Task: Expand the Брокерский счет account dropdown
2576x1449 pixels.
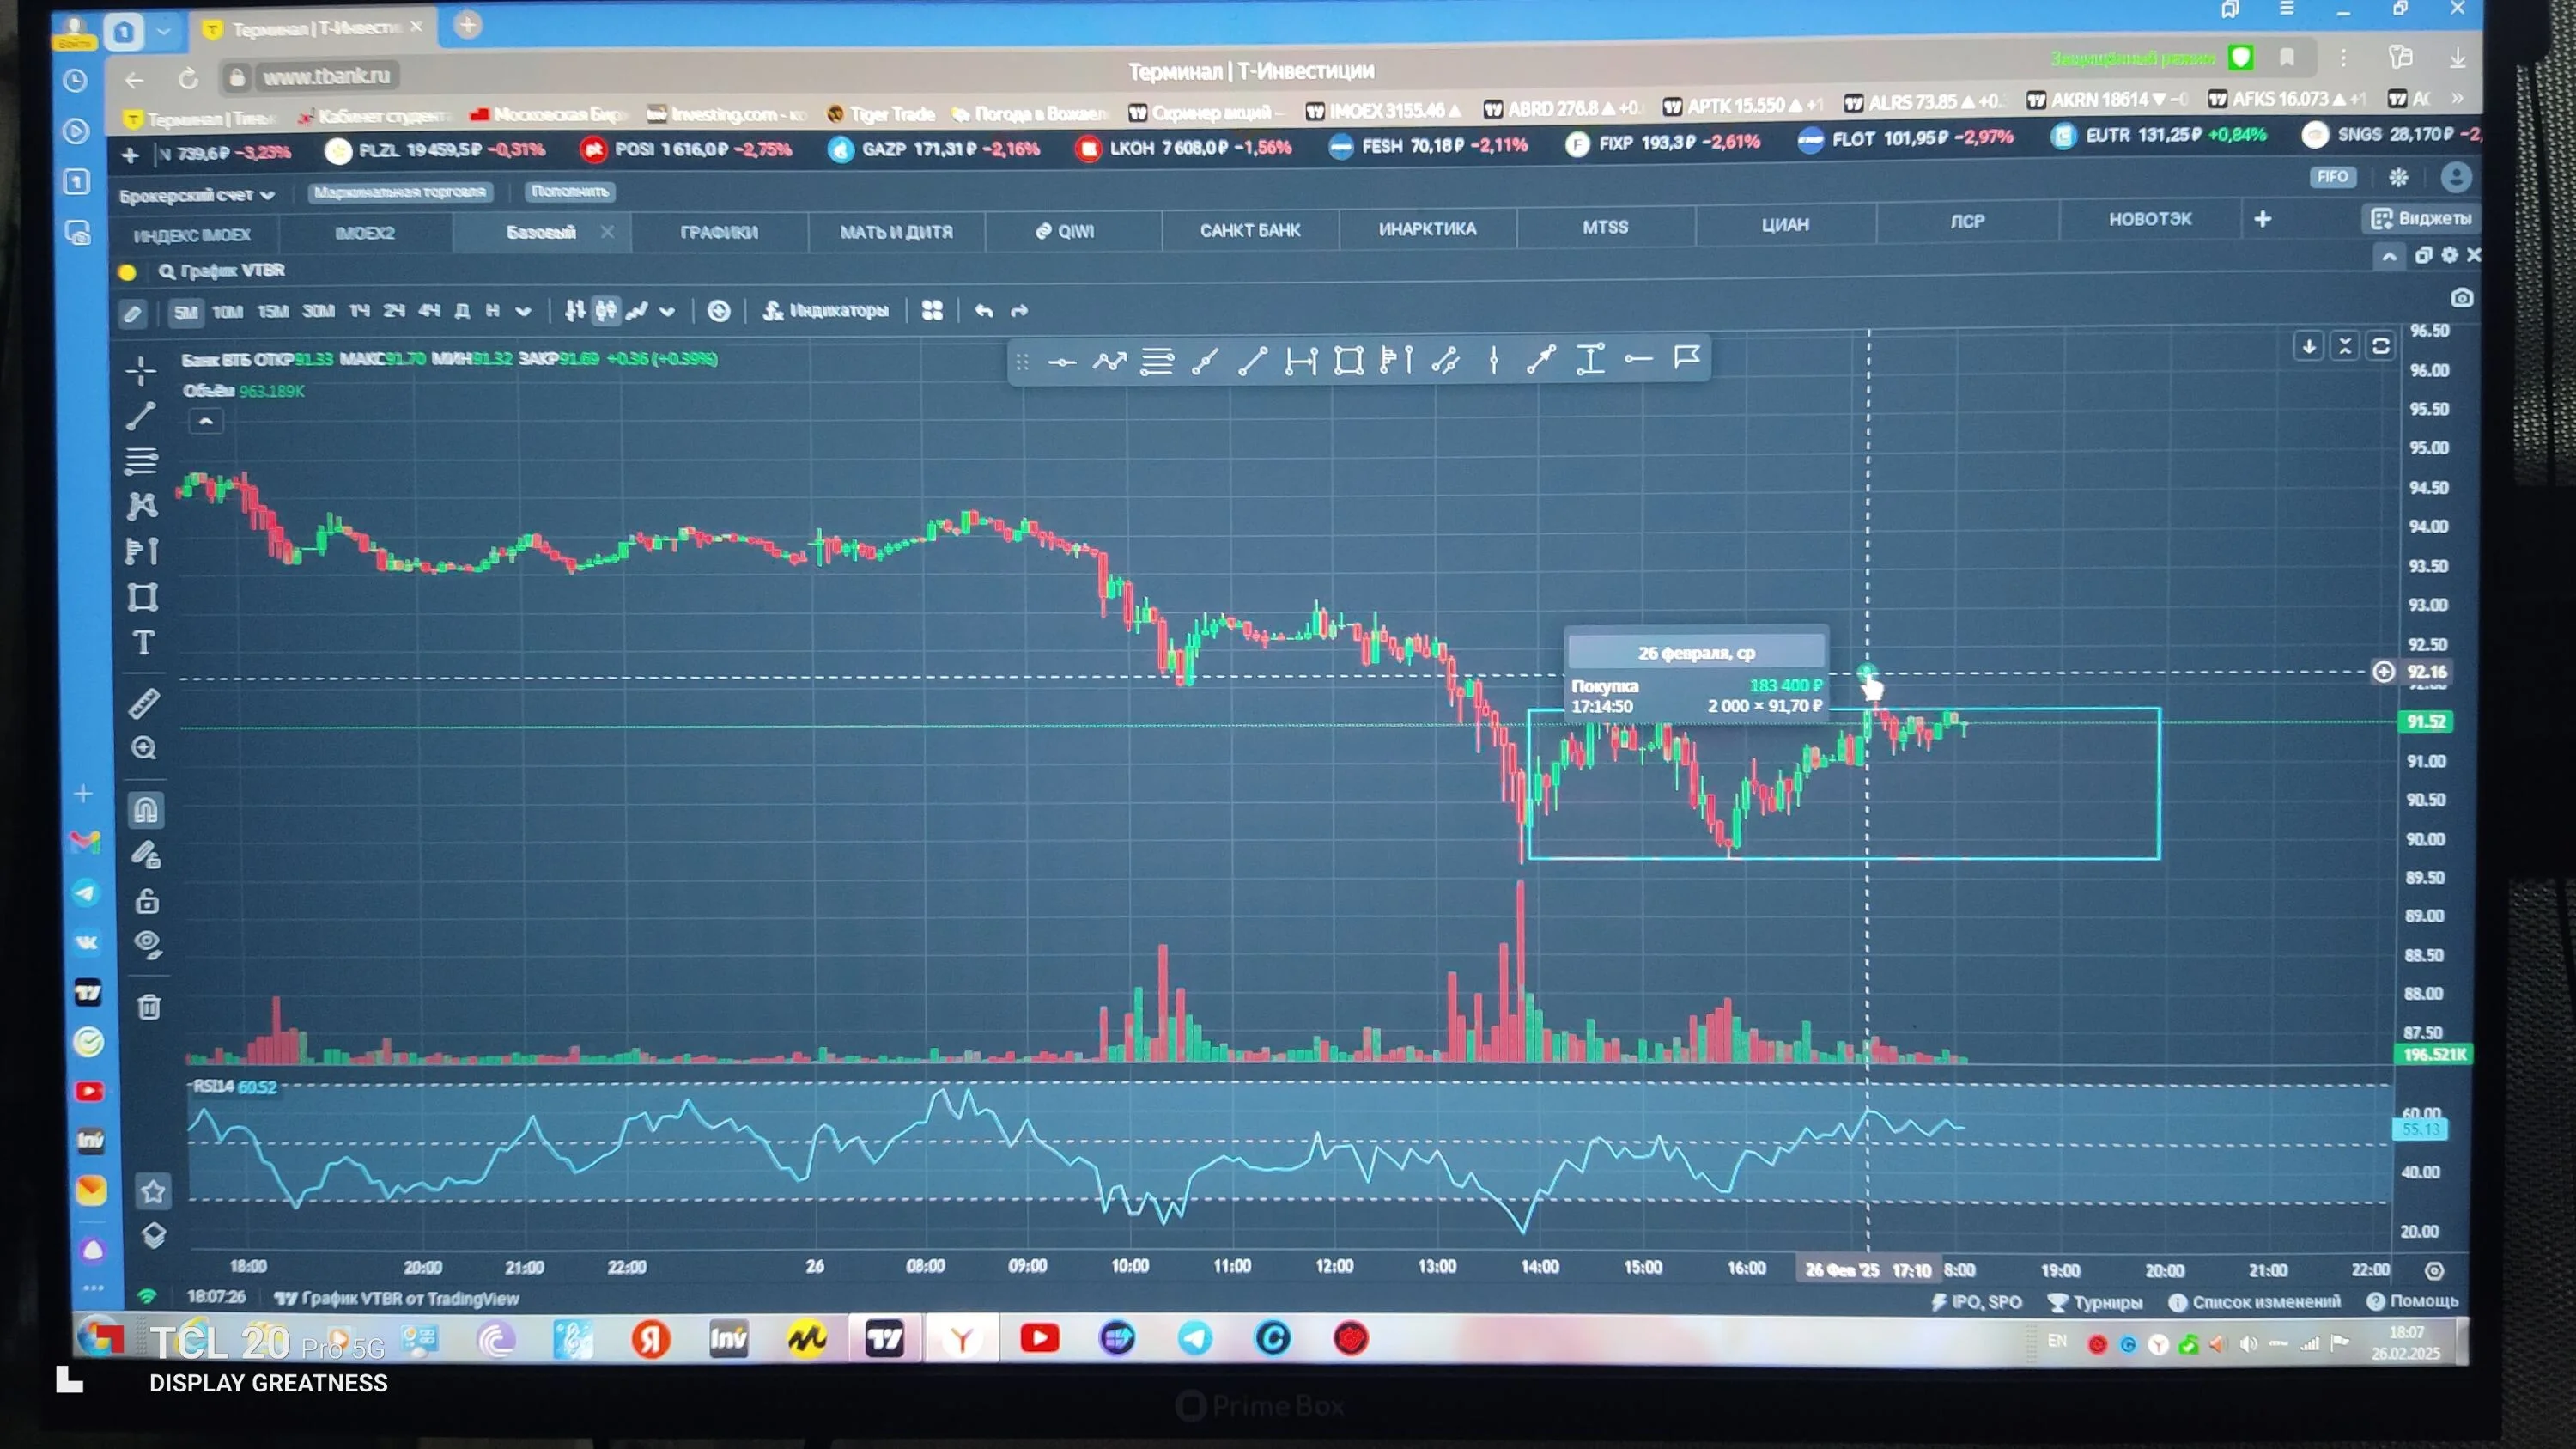Action: coord(197,195)
